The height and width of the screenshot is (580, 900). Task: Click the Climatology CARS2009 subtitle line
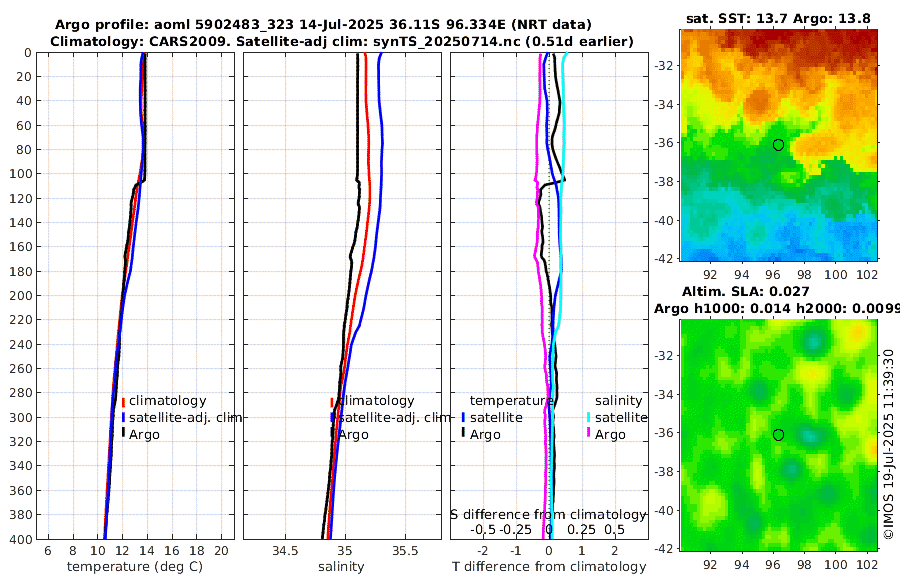coord(342,41)
